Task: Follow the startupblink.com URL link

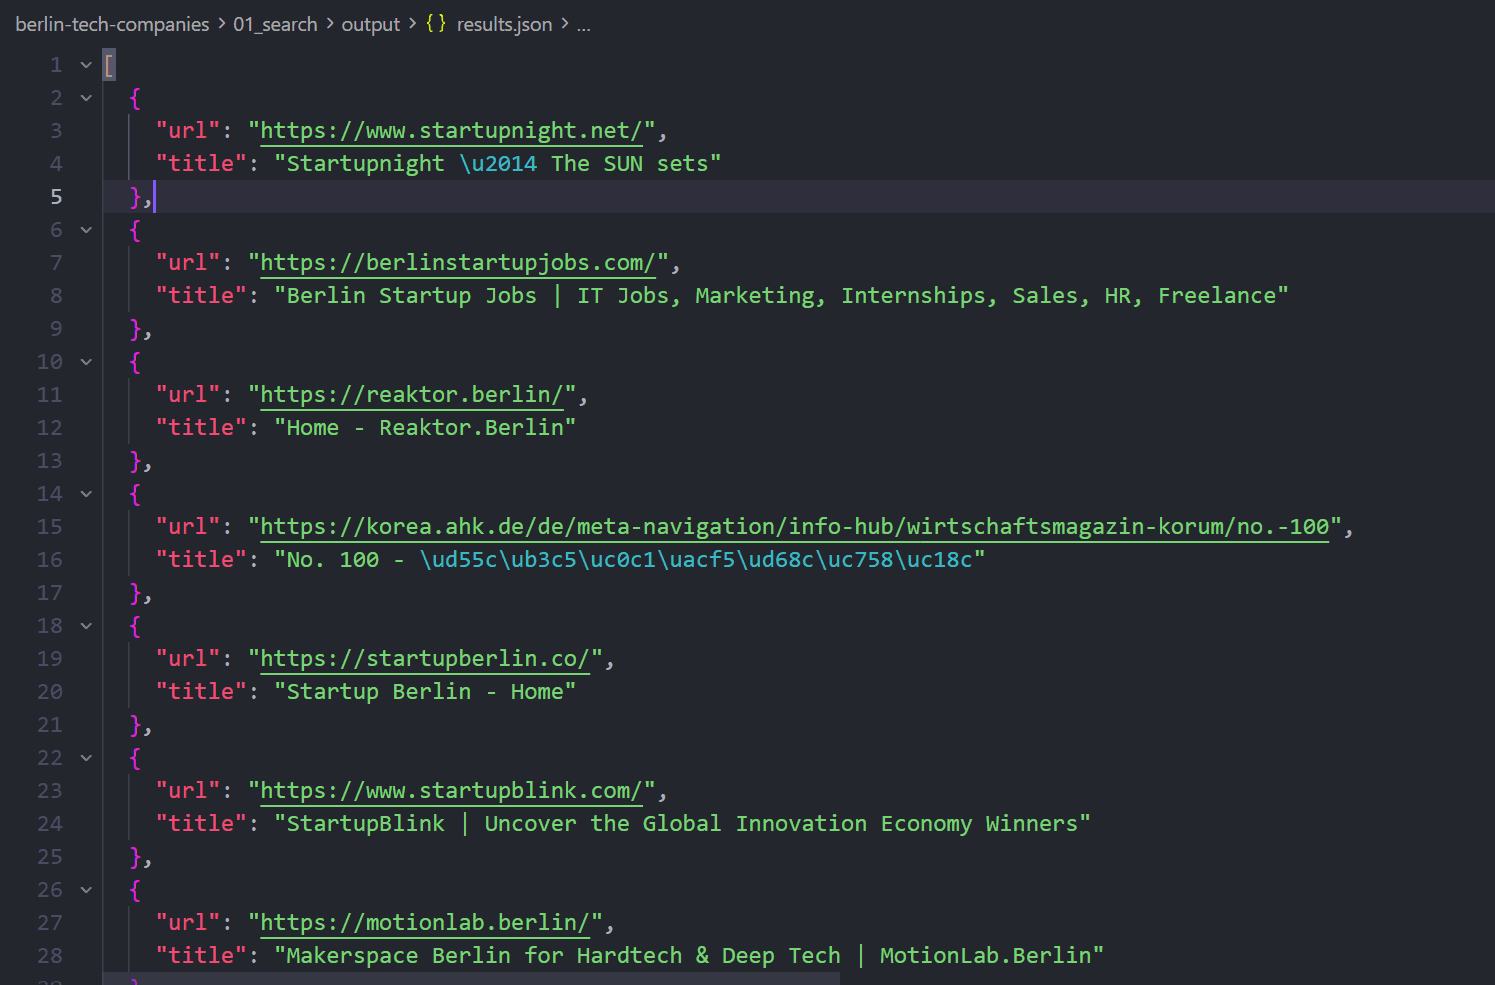Action: coord(451,791)
